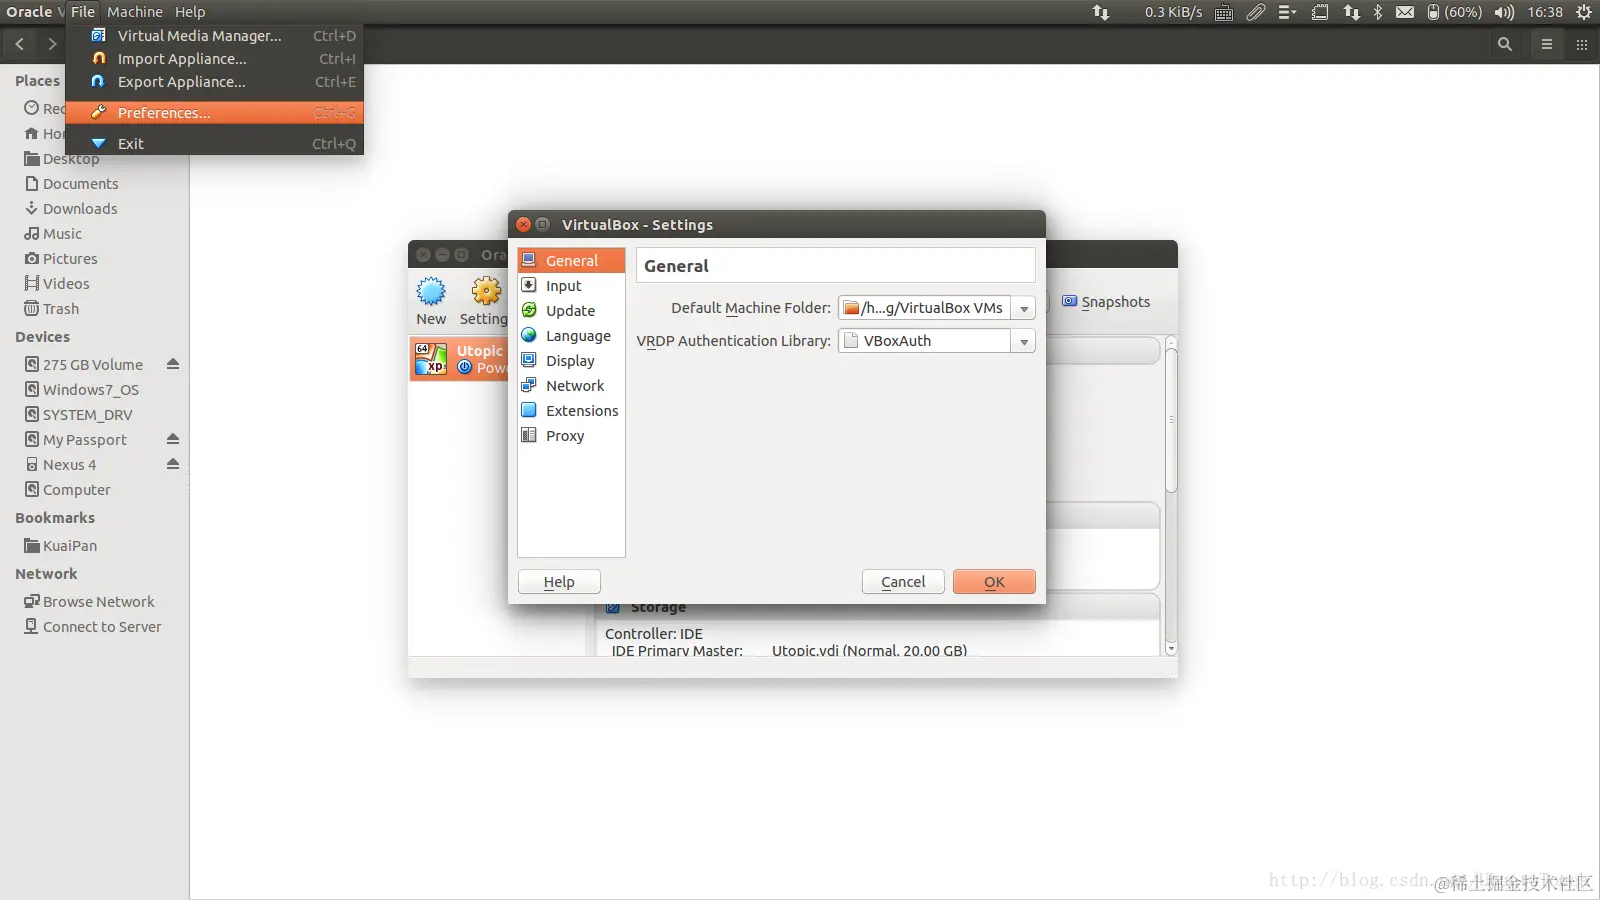
Task: Select the General settings category
Action: click(x=571, y=260)
